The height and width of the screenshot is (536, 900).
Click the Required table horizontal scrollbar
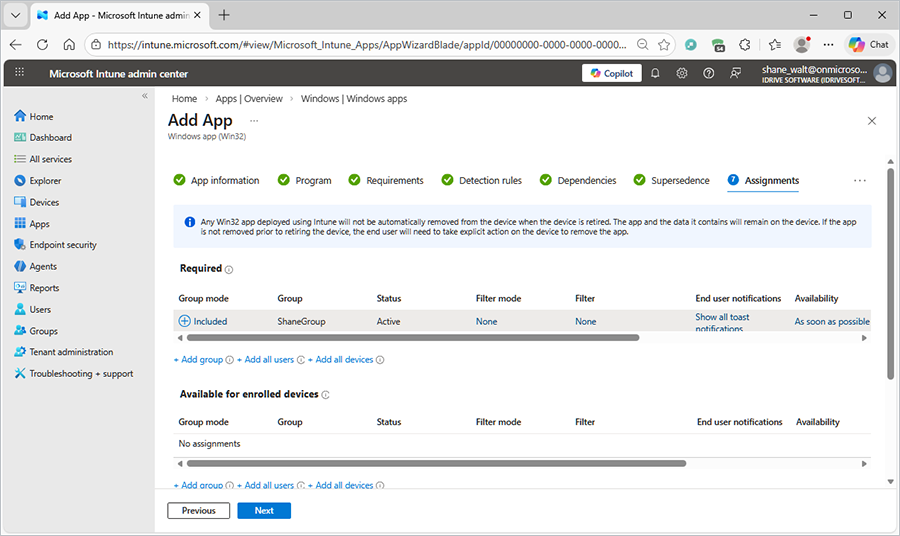pos(412,338)
